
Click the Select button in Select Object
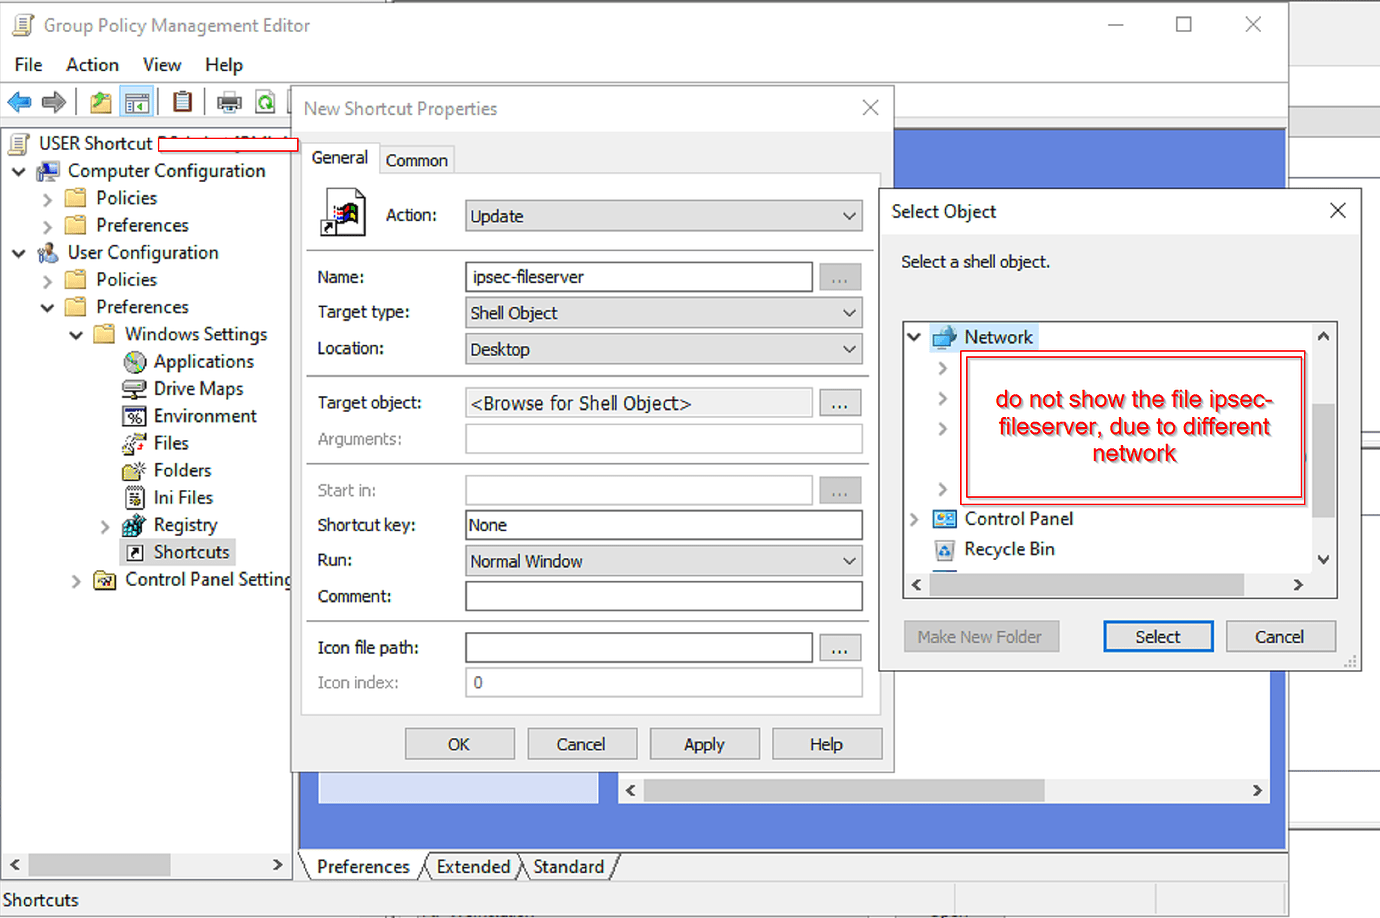[1157, 636]
